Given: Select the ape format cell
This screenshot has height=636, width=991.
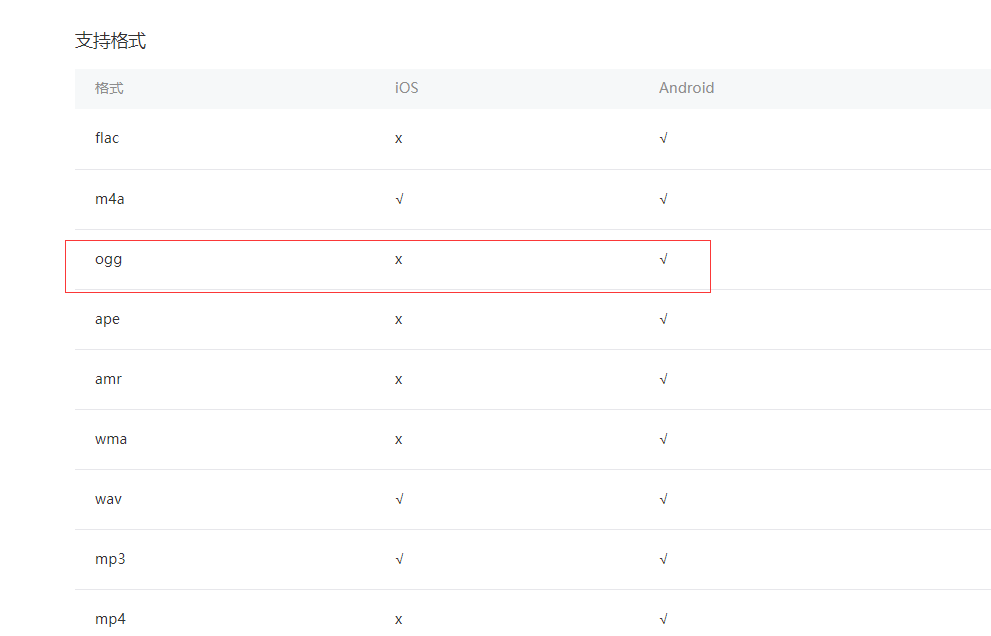Looking at the screenshot, I should (x=107, y=320).
